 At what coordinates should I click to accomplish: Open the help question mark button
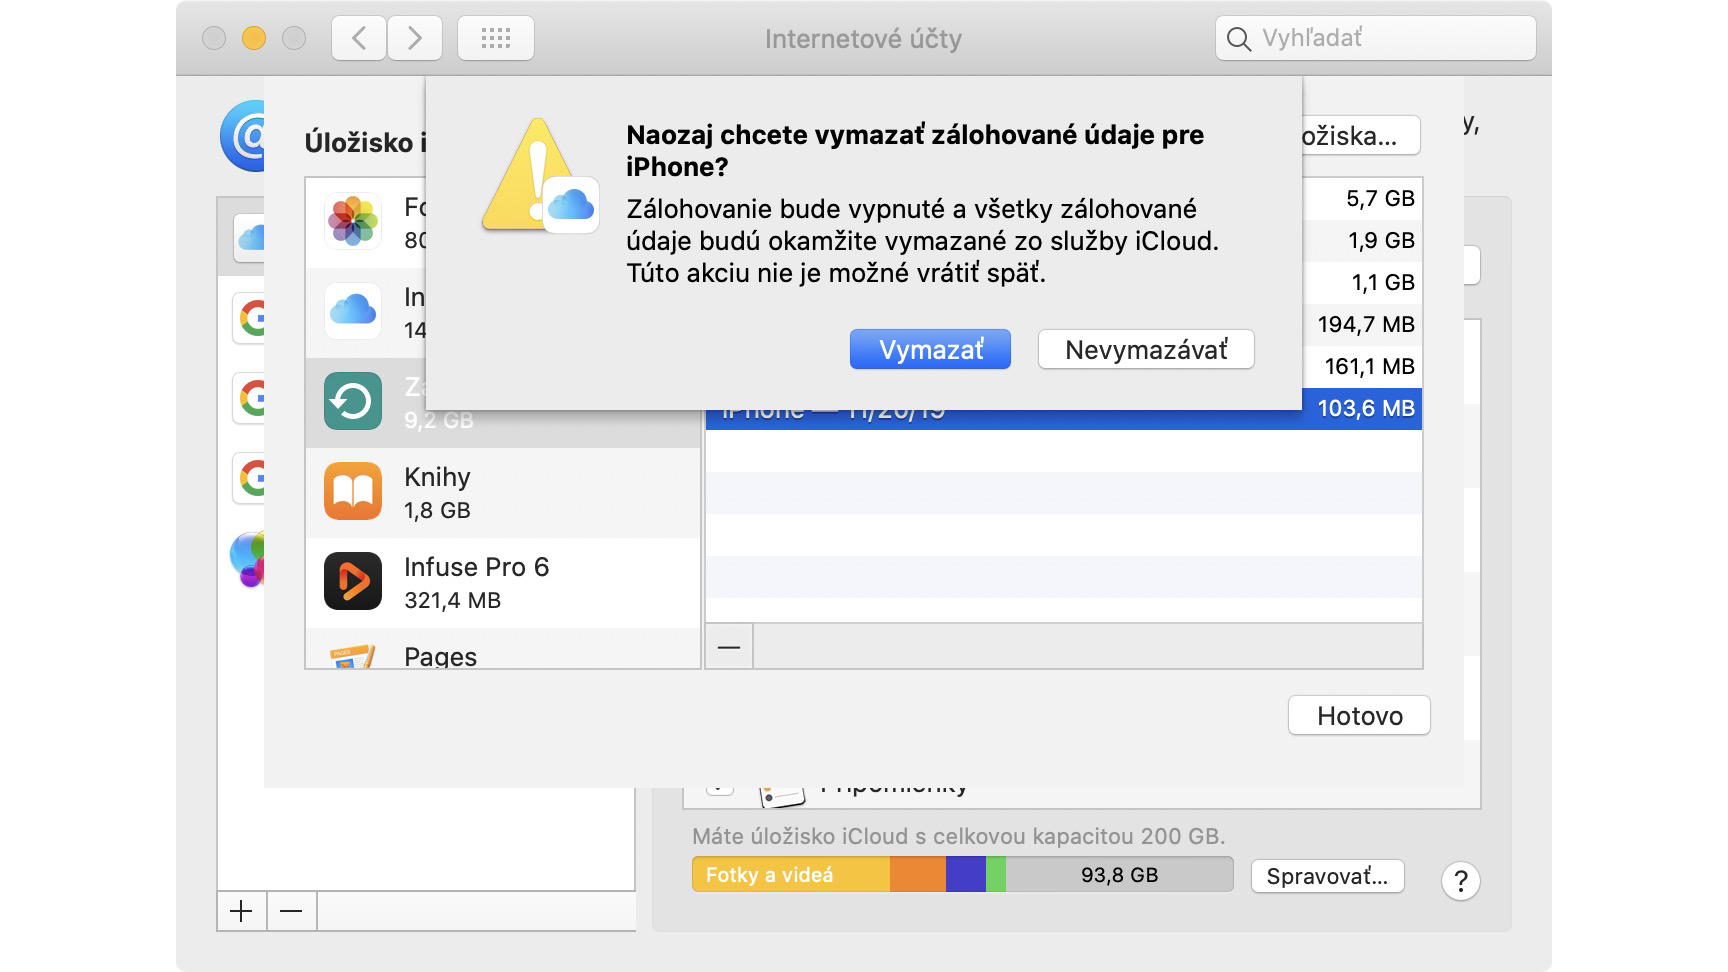tap(1460, 881)
